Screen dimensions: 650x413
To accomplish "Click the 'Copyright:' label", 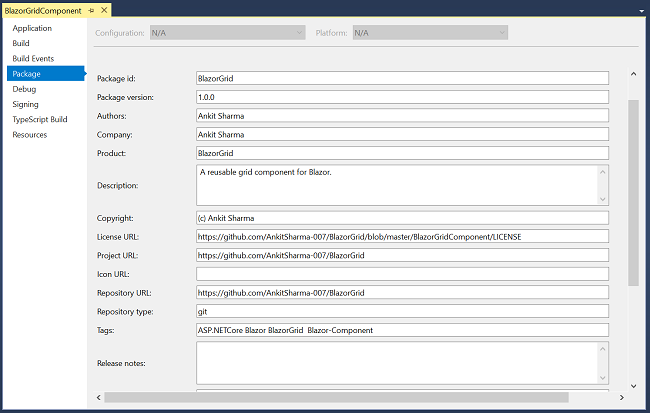I will click(x=115, y=218).
